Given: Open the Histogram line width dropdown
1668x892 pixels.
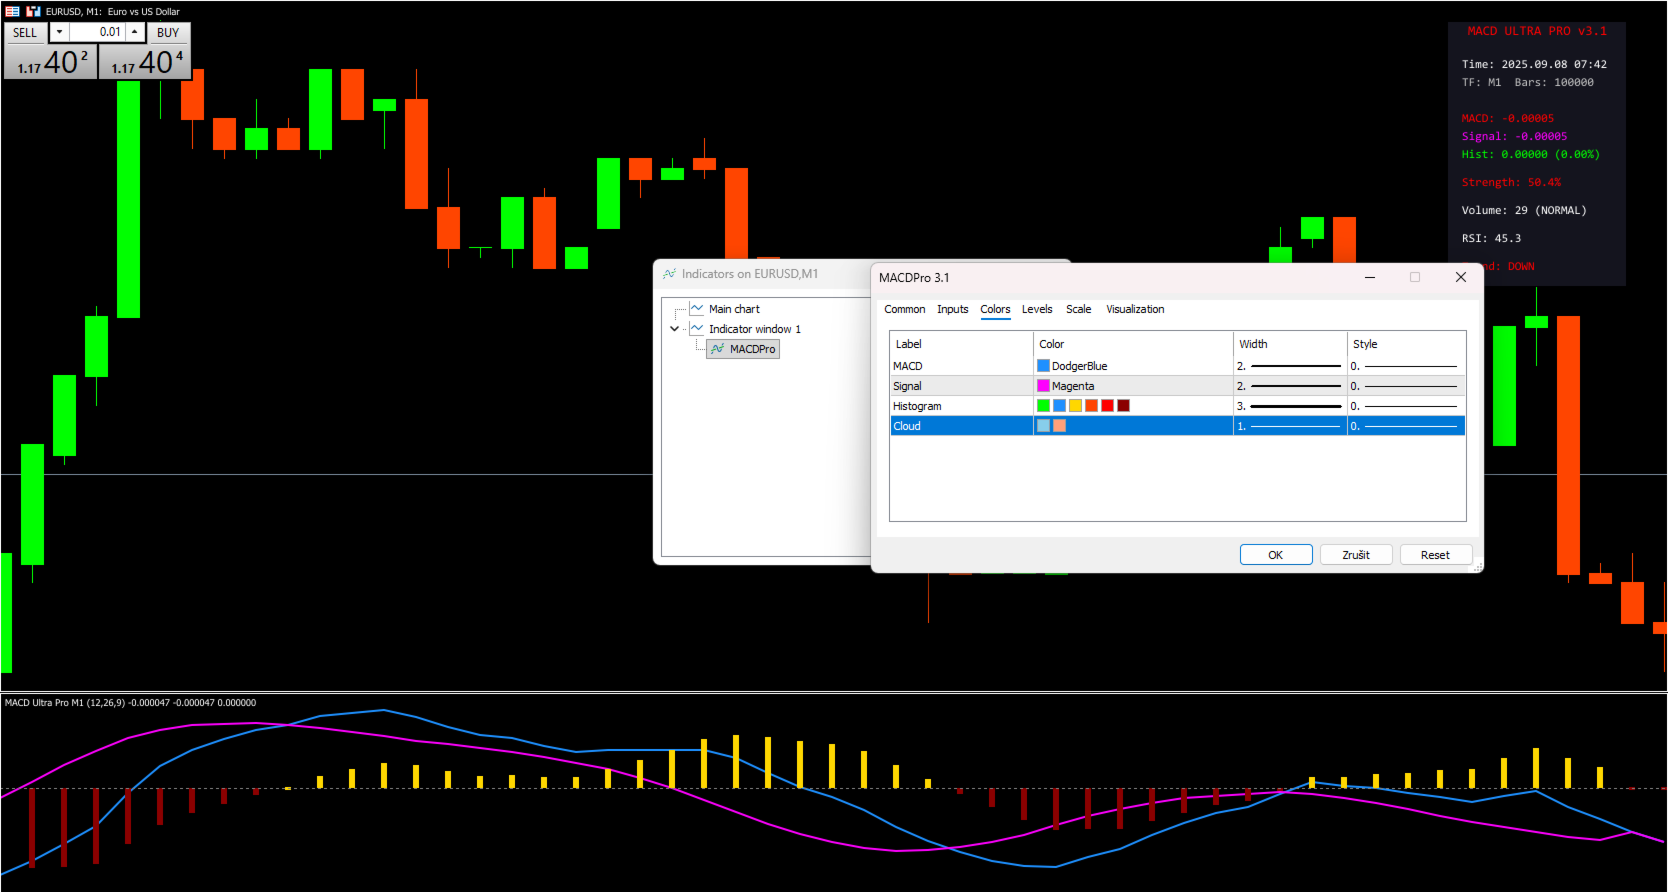Looking at the screenshot, I should 1290,406.
